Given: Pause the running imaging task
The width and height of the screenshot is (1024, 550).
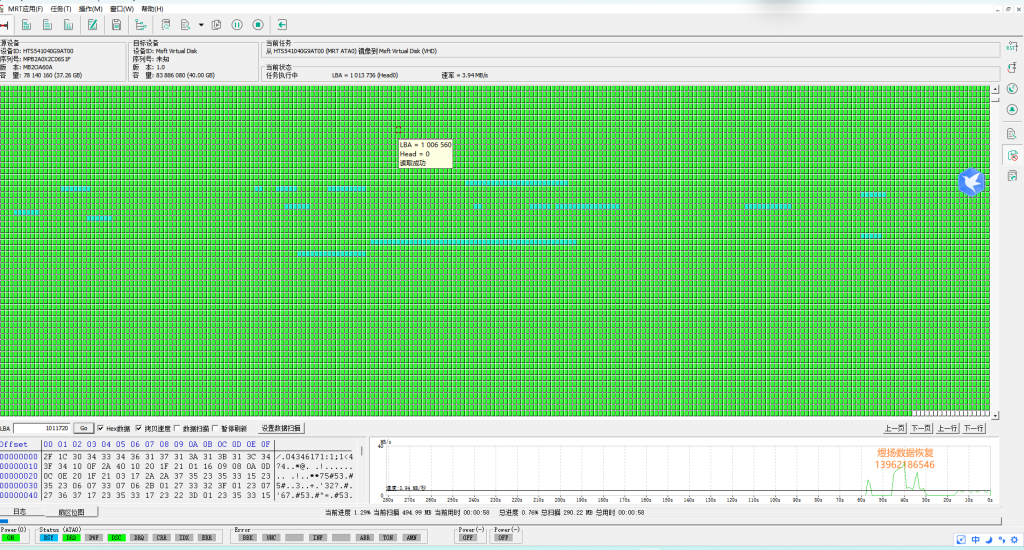Looking at the screenshot, I should coord(237,25).
